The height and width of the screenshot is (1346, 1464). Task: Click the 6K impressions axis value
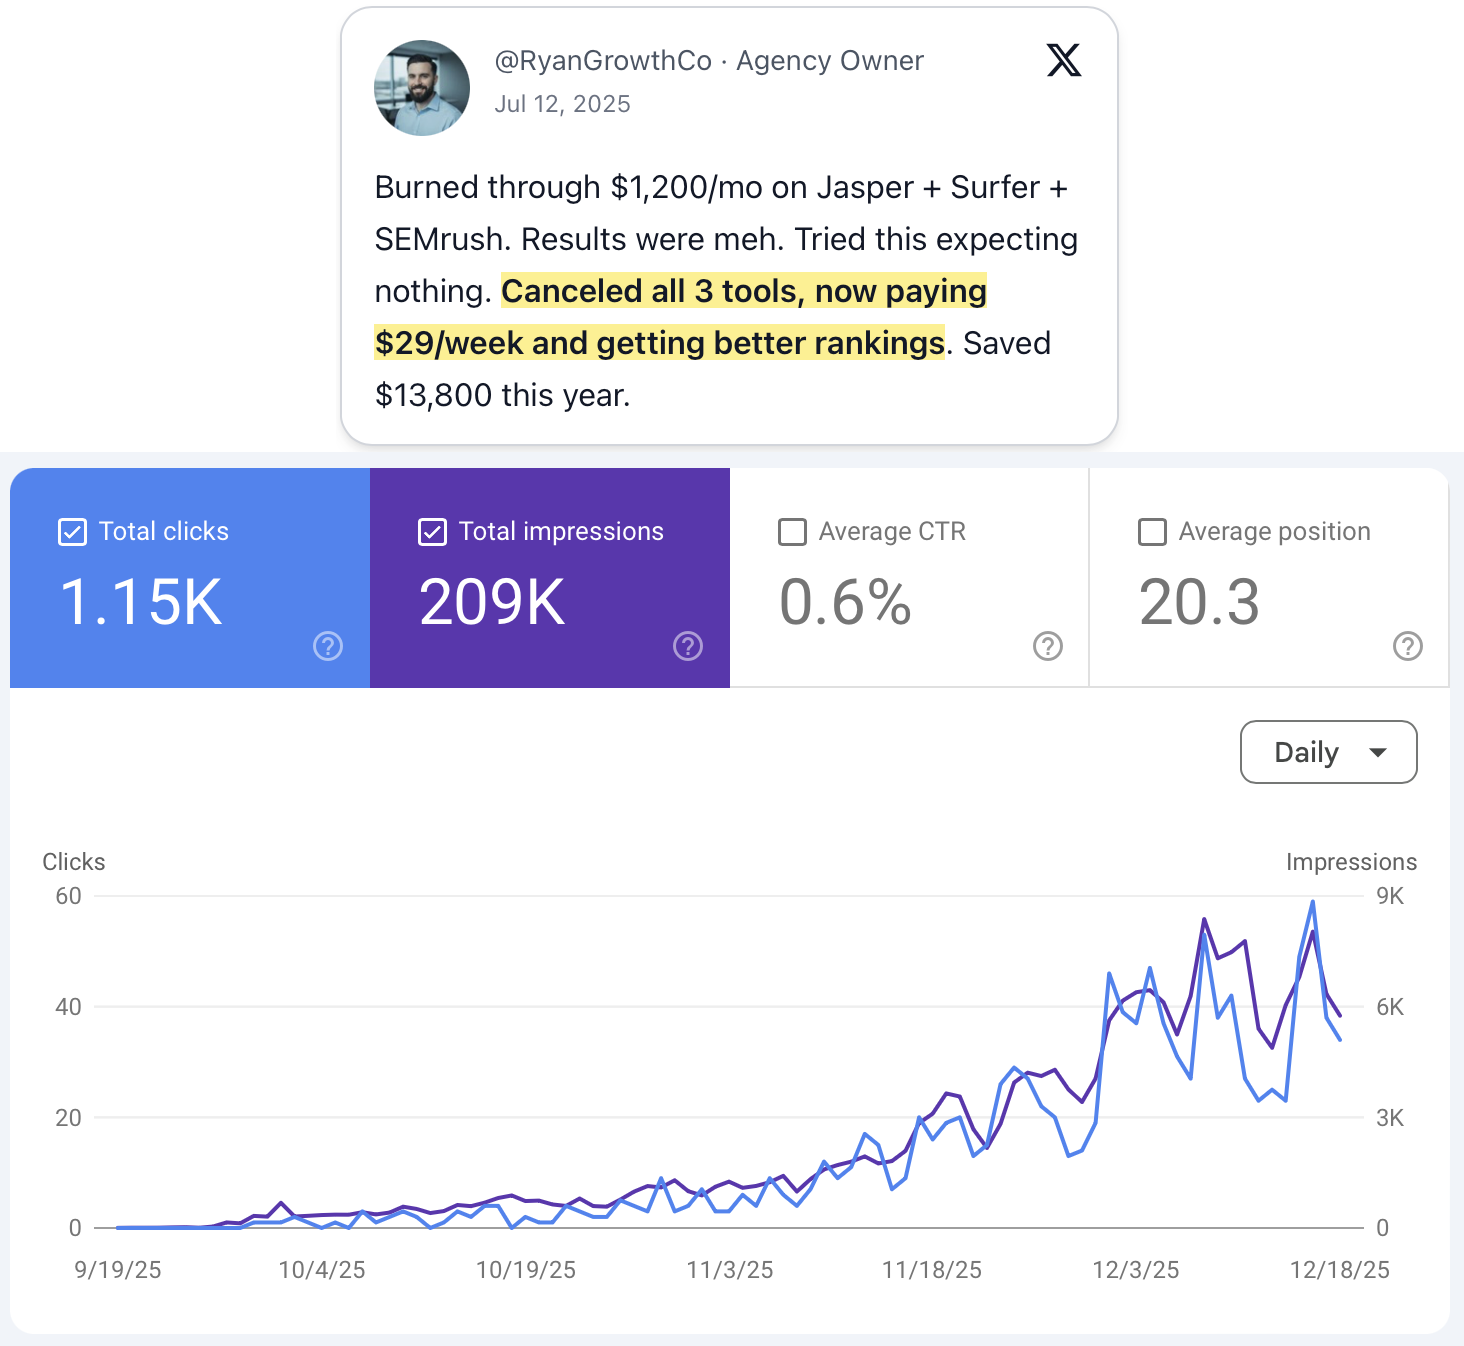click(1390, 1007)
